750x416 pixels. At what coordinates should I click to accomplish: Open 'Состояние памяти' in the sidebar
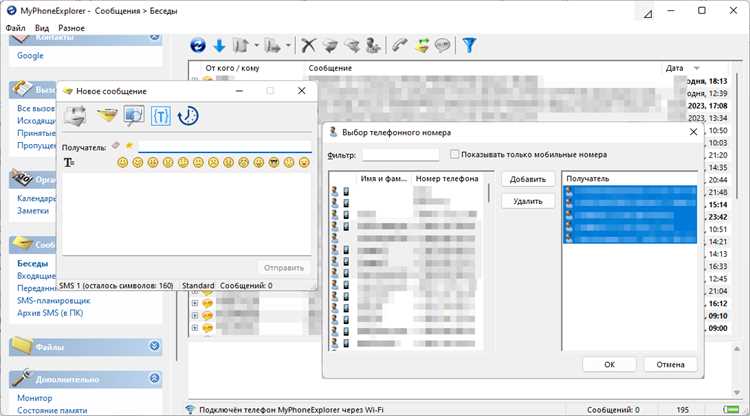[52, 410]
